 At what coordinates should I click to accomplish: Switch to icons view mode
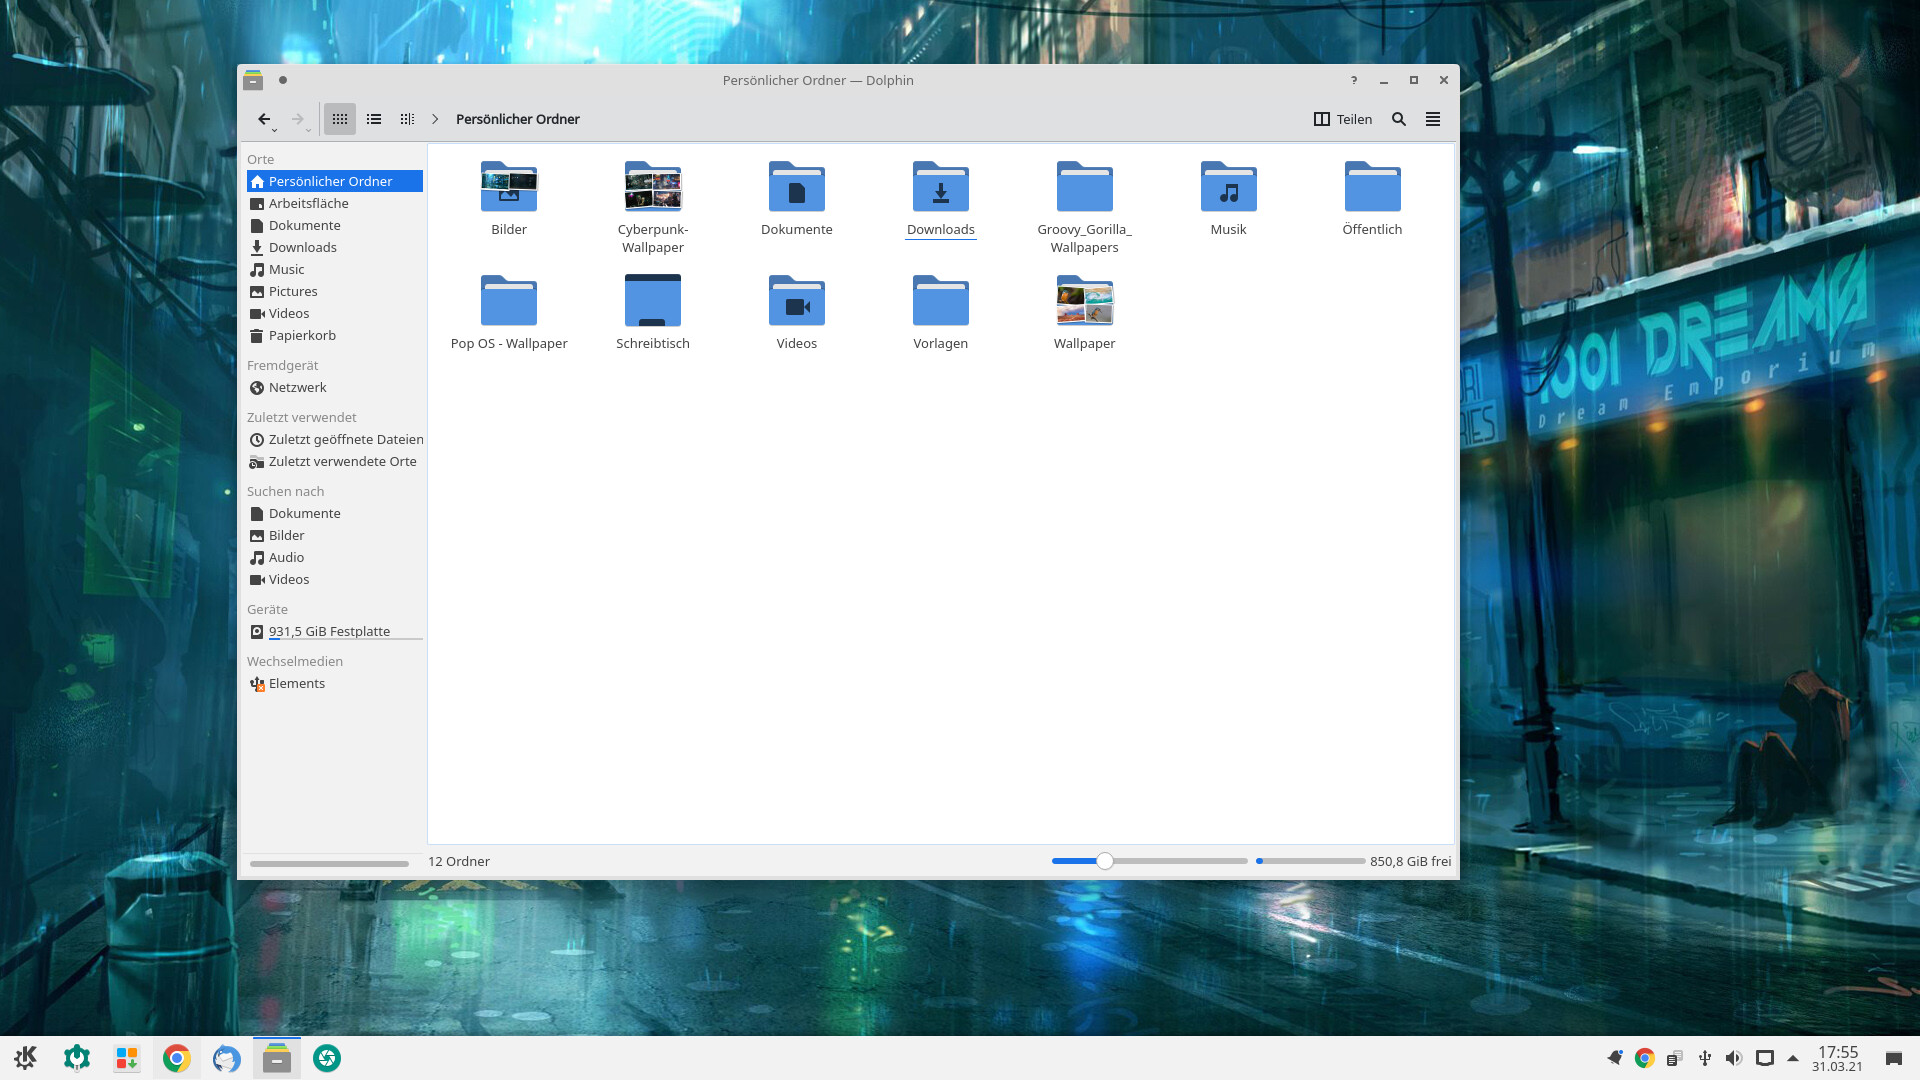point(339,119)
